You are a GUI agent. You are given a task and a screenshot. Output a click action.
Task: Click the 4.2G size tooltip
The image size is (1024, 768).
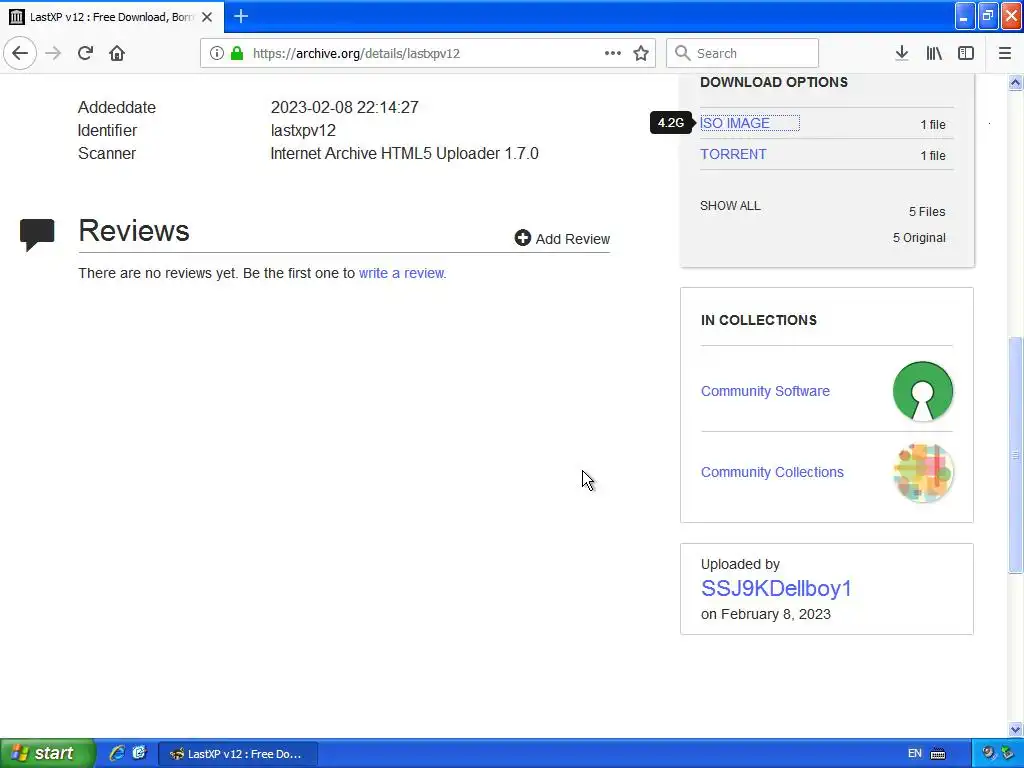(x=671, y=123)
